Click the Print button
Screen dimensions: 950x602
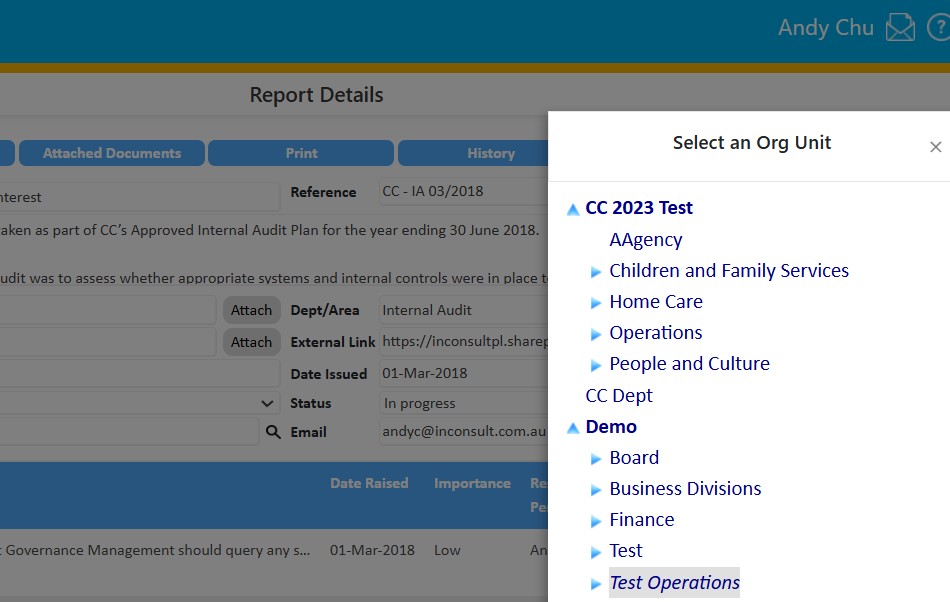pos(301,153)
